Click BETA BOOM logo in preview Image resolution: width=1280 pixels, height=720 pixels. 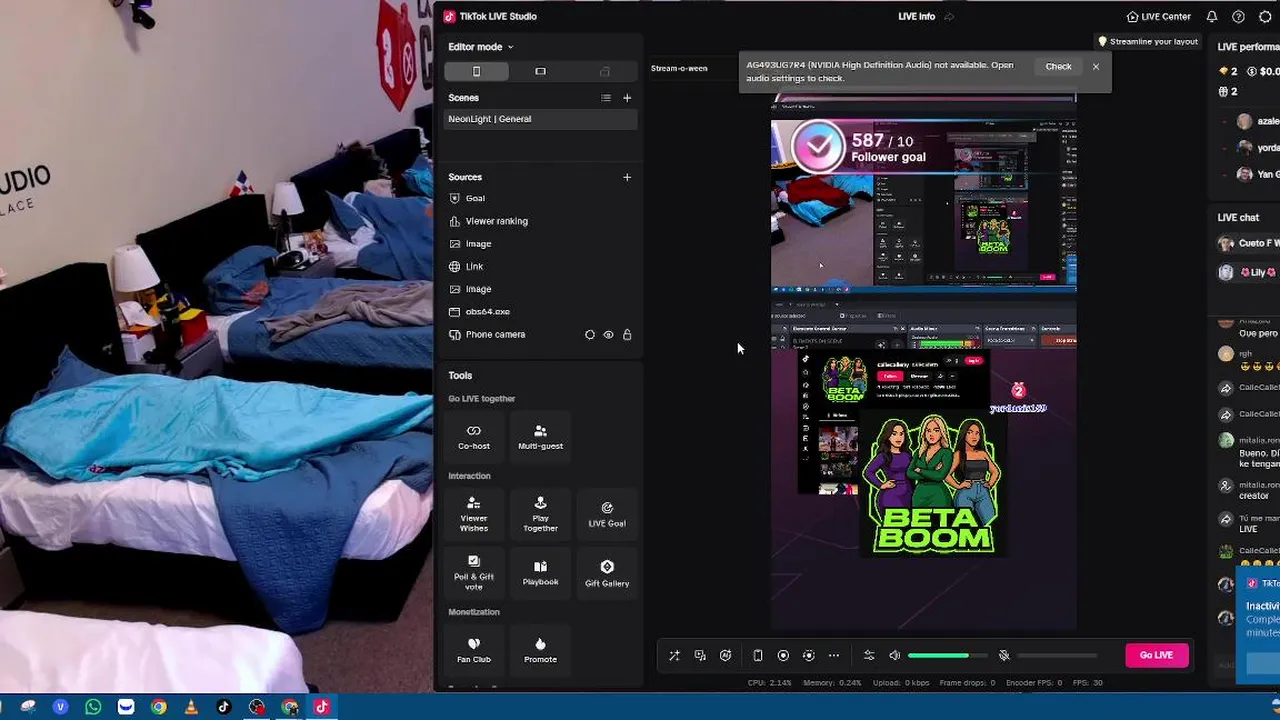coord(934,486)
